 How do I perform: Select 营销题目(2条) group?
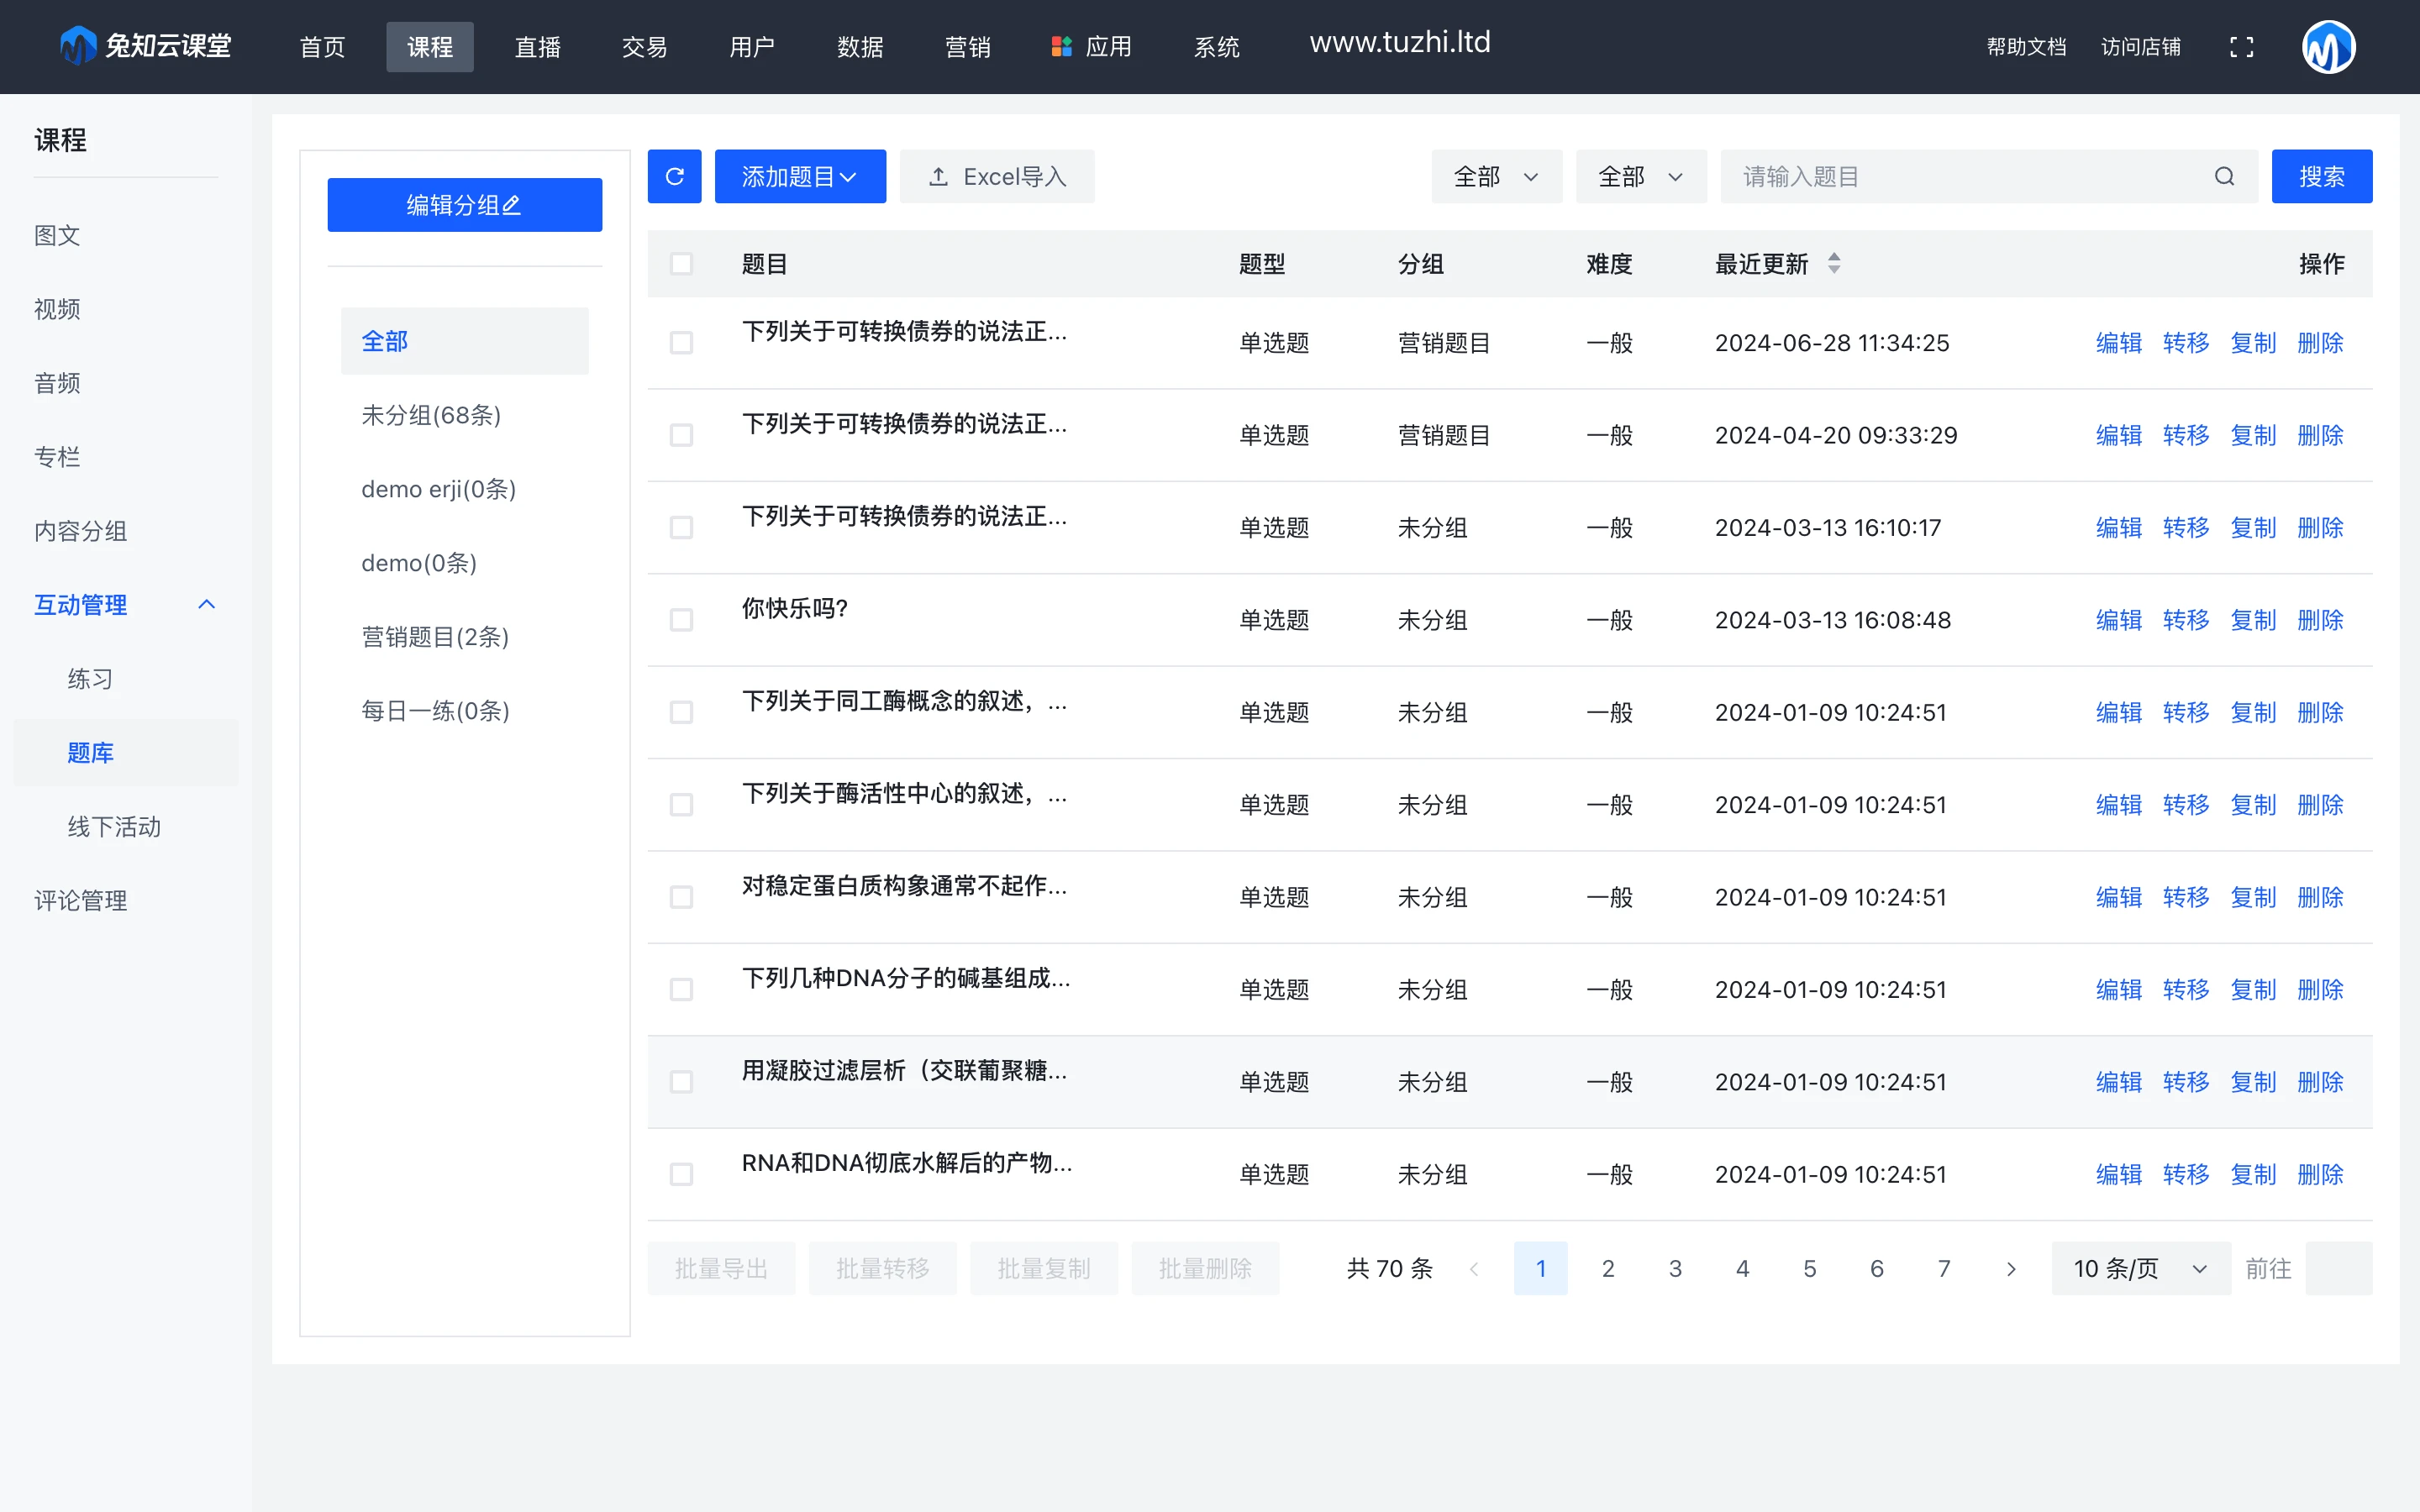[465, 637]
